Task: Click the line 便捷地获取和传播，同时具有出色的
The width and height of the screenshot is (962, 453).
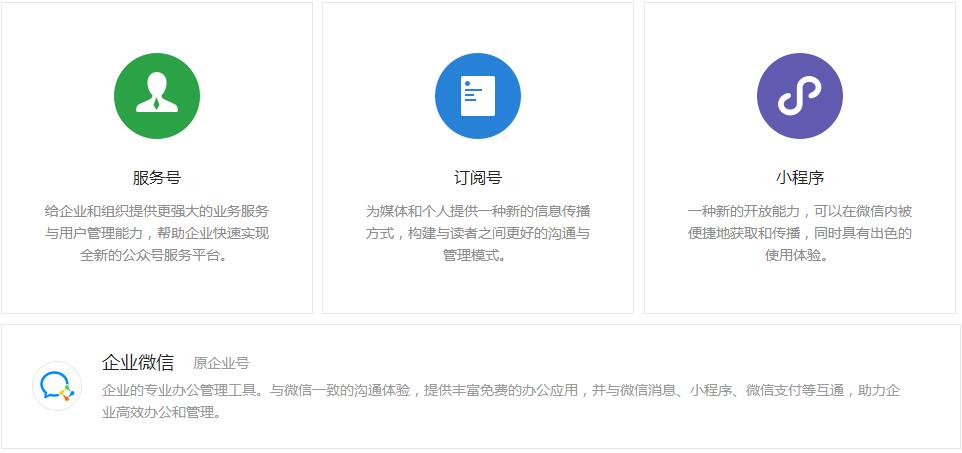Action: click(x=799, y=233)
